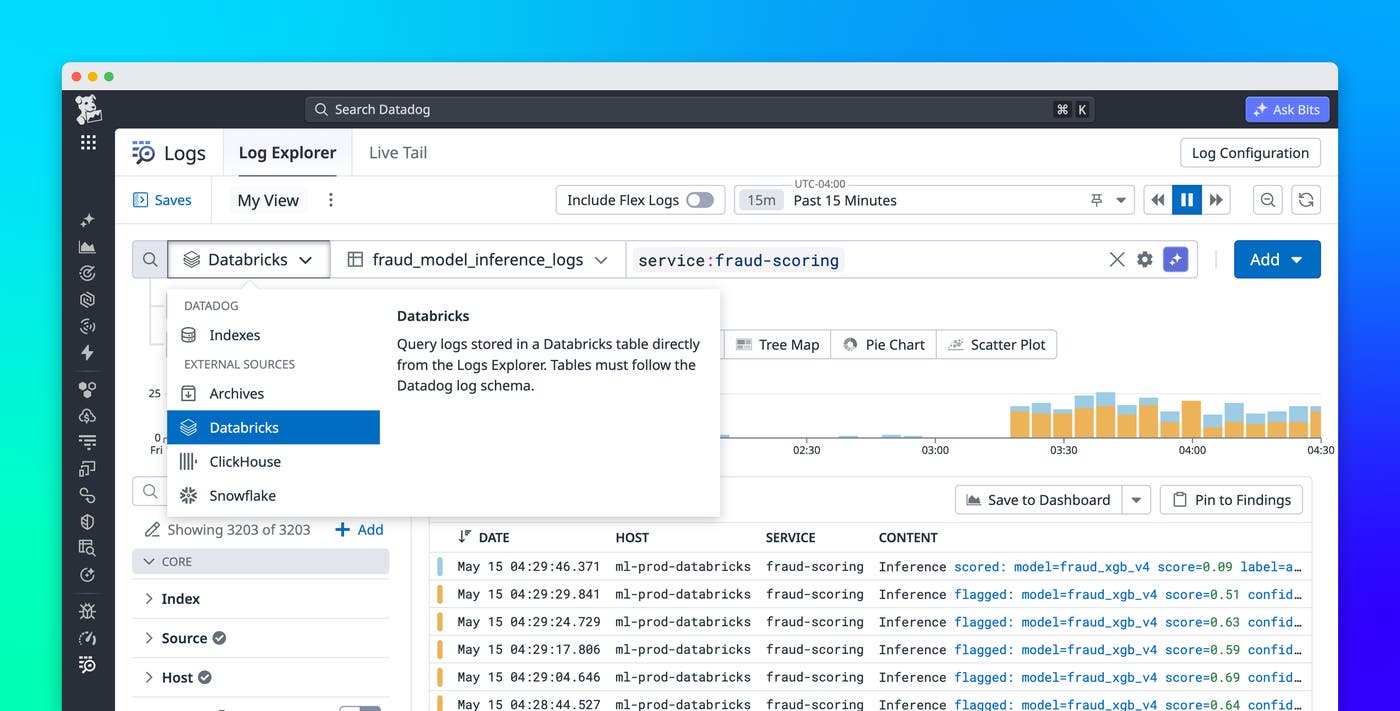Open the area chart dashboards sidebar icon
Viewport: 1400px width, 711px height.
click(88, 247)
